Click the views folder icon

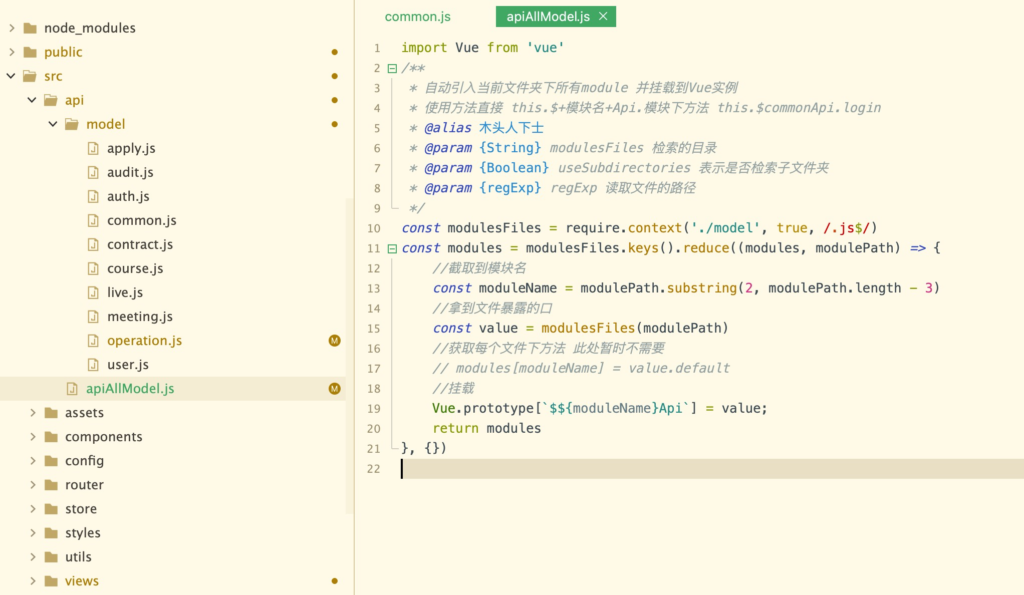(x=51, y=581)
